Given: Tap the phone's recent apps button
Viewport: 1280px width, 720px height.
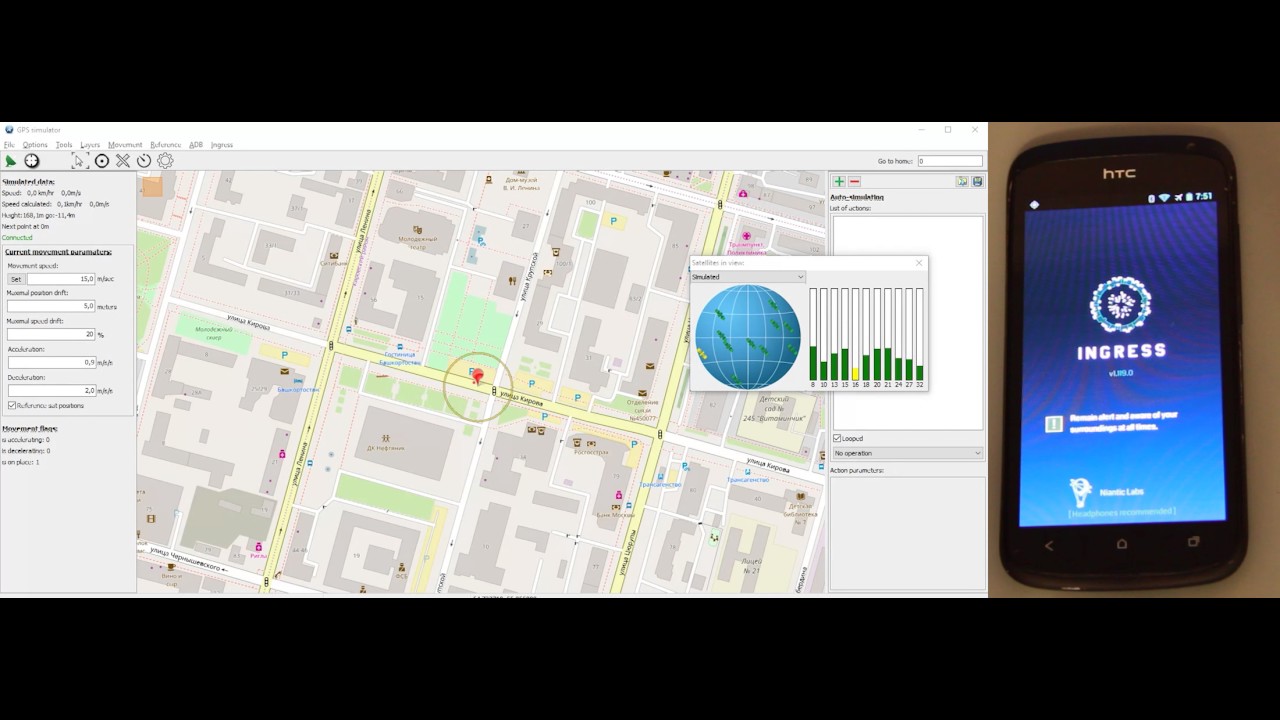Looking at the screenshot, I should coord(1193,542).
